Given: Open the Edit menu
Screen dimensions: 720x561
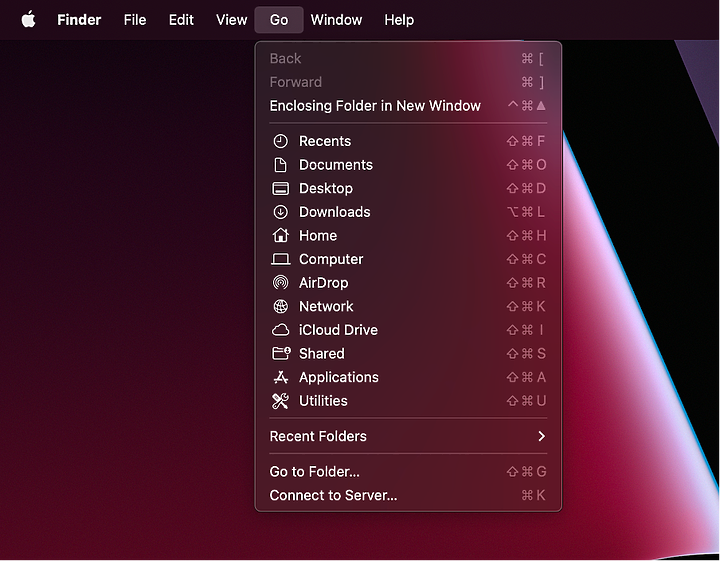Looking at the screenshot, I should (181, 20).
